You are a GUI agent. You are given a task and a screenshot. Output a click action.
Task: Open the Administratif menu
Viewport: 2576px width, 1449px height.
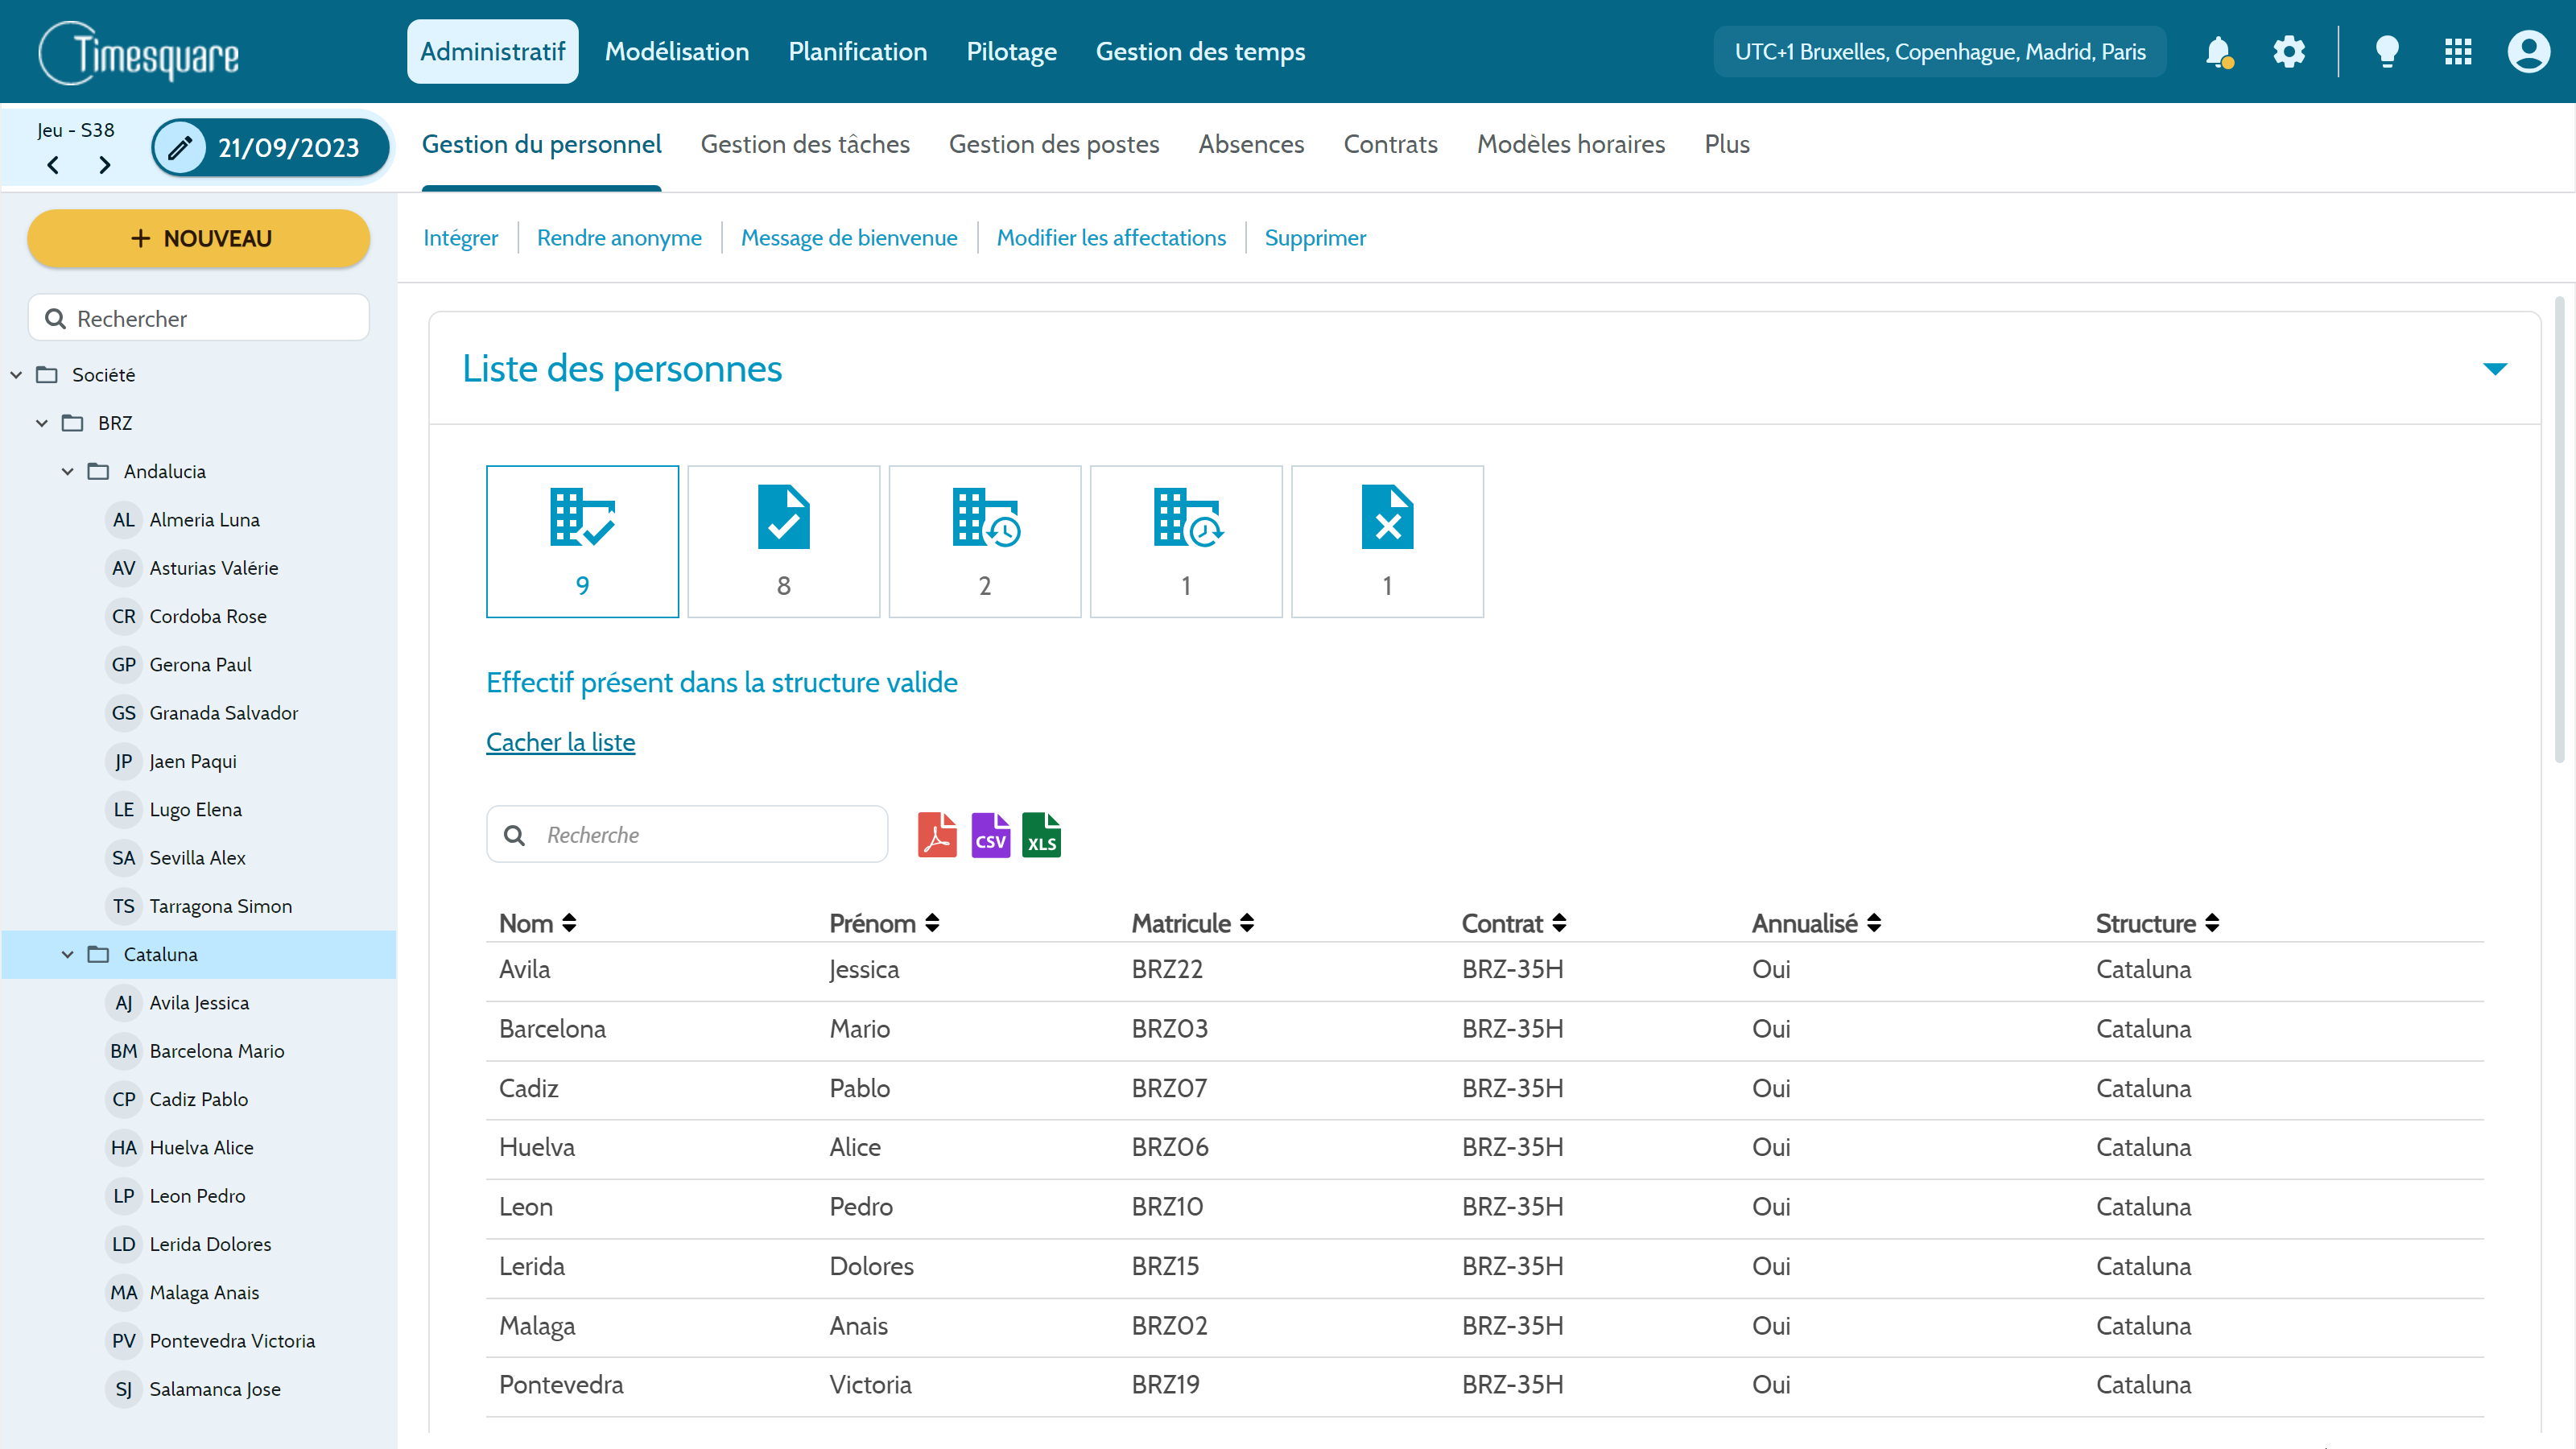492,52
